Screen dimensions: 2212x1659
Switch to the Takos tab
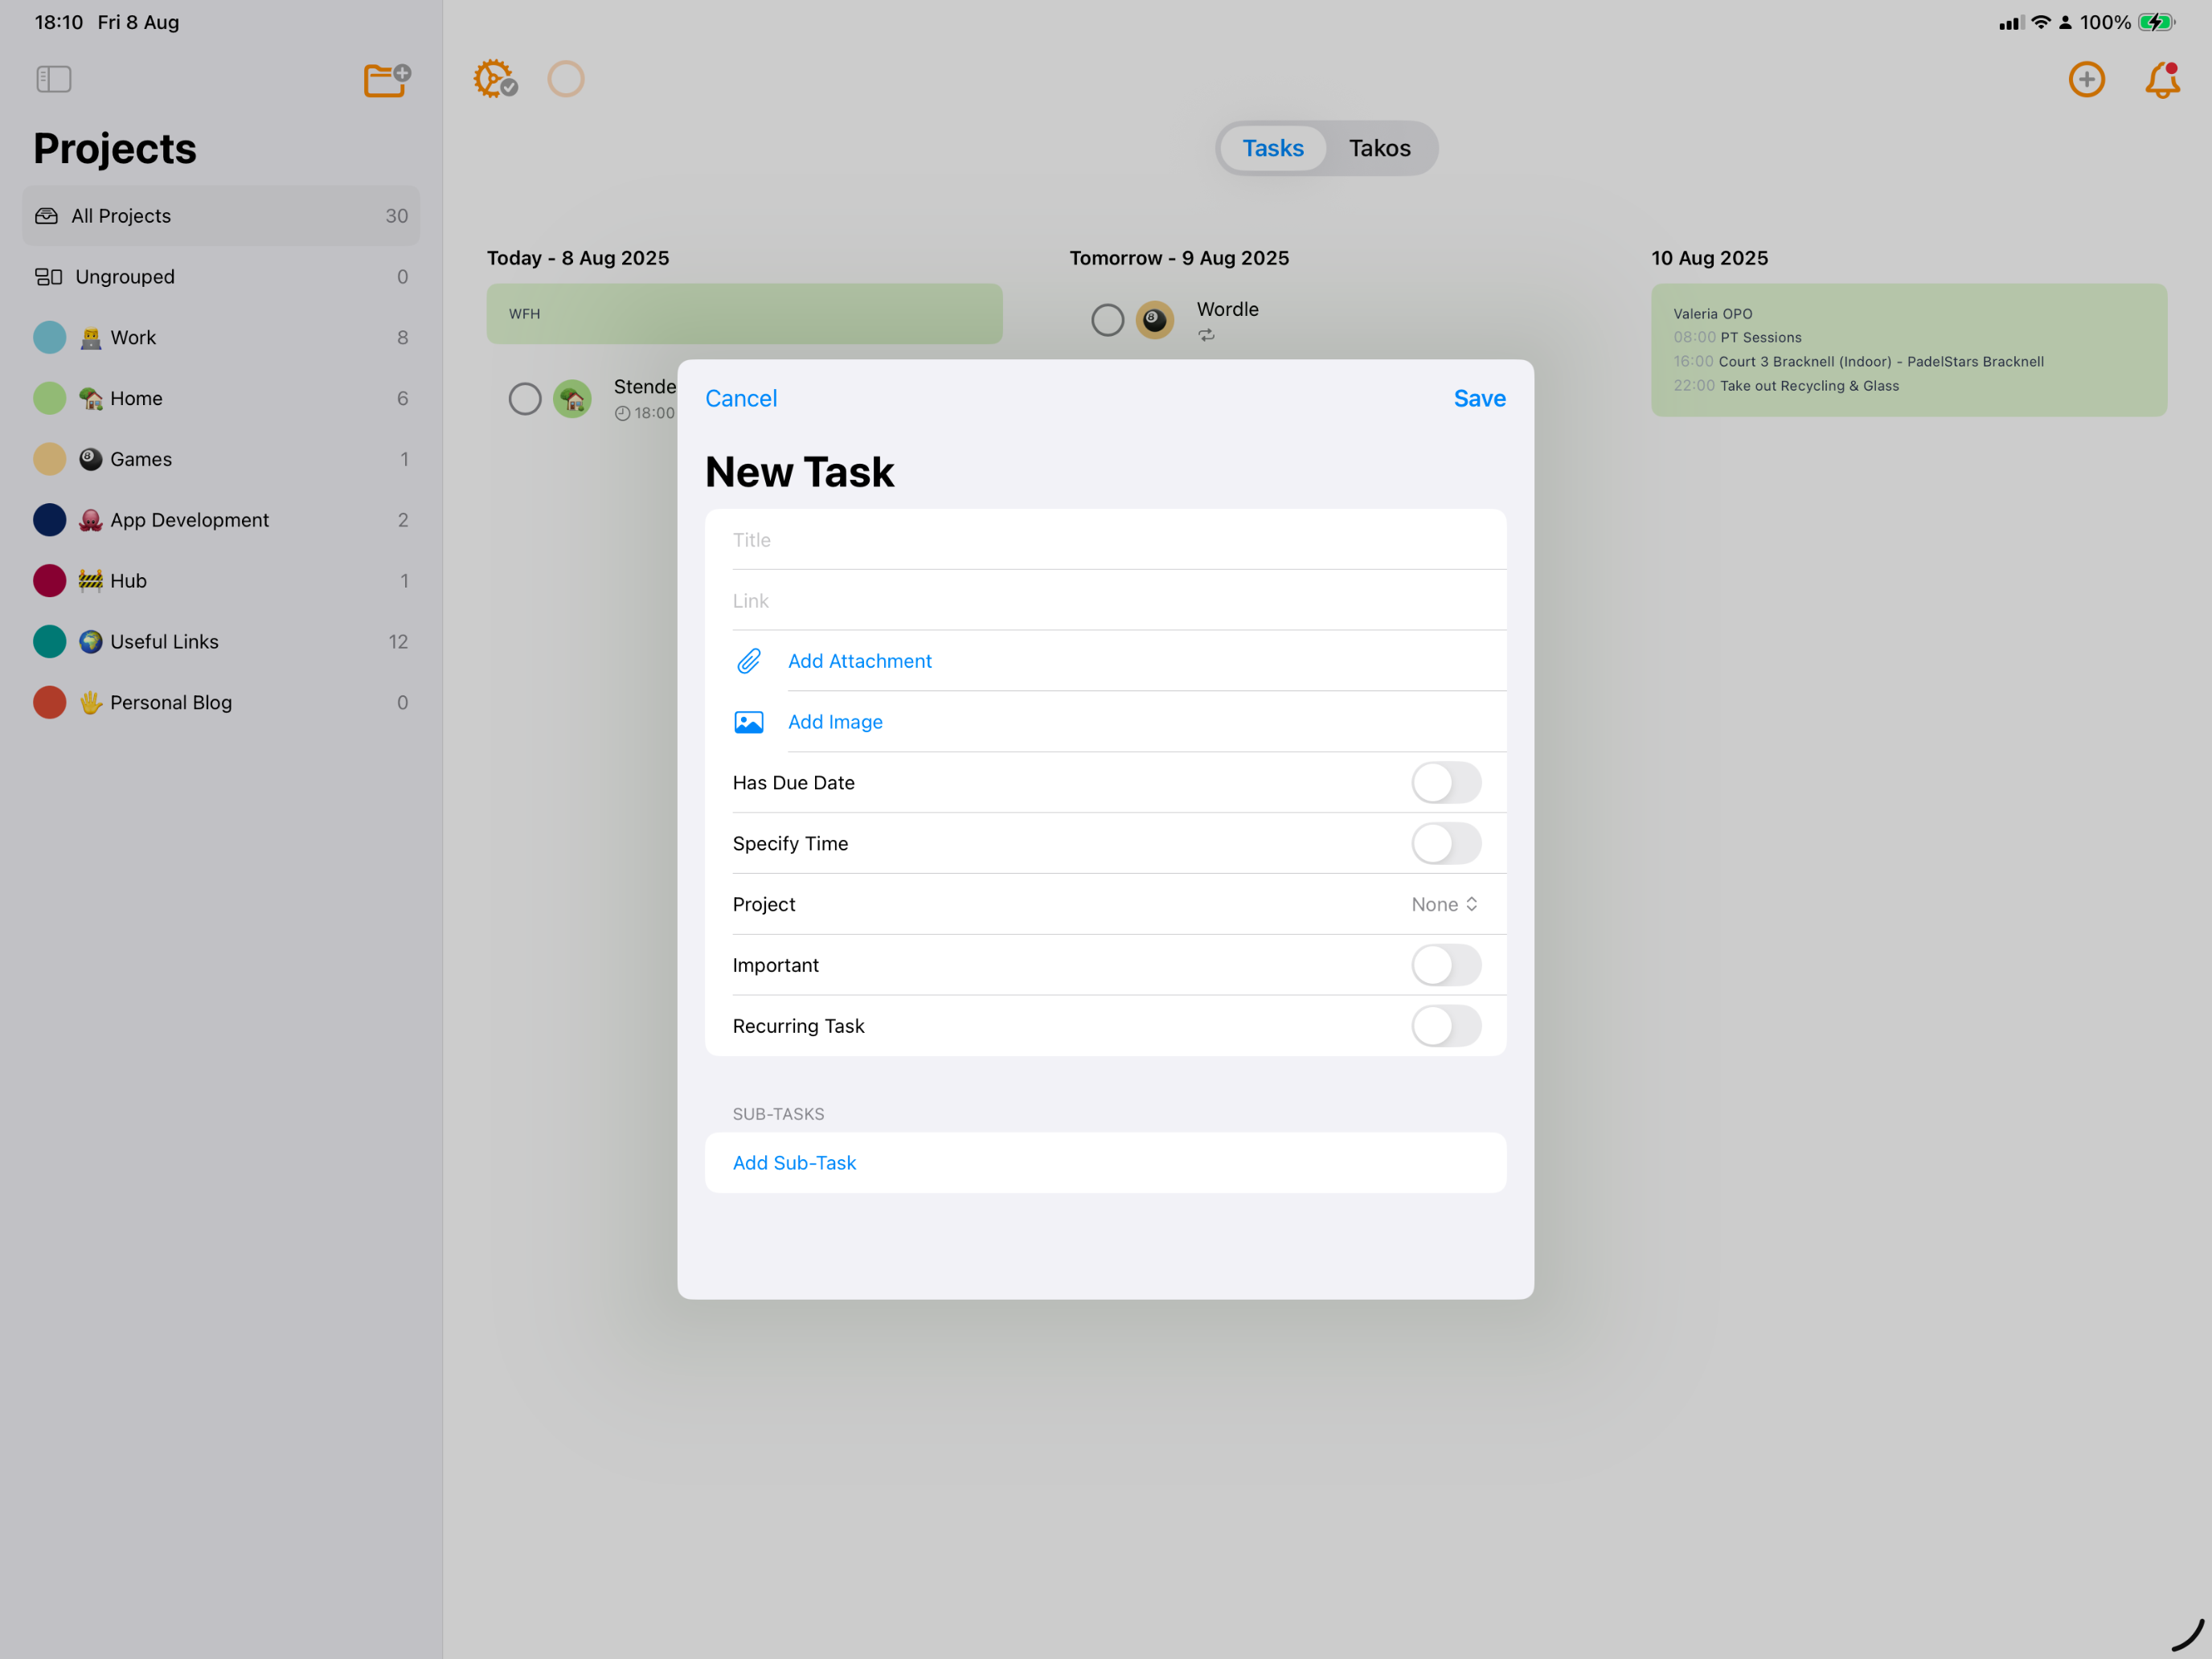(x=1380, y=148)
